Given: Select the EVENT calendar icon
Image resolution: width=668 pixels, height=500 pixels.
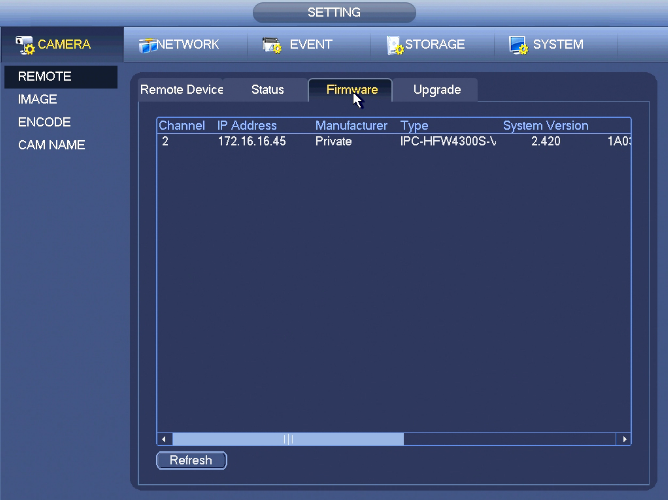Looking at the screenshot, I should coord(272,45).
